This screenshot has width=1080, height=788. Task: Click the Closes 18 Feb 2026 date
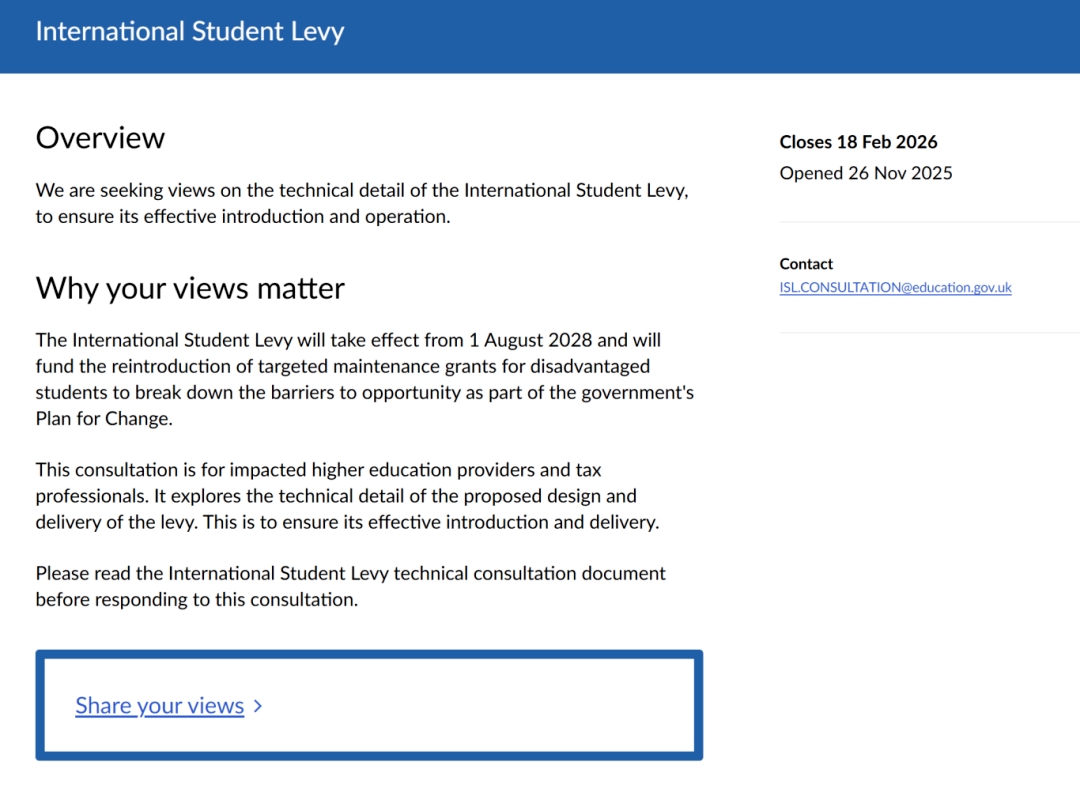(x=858, y=142)
